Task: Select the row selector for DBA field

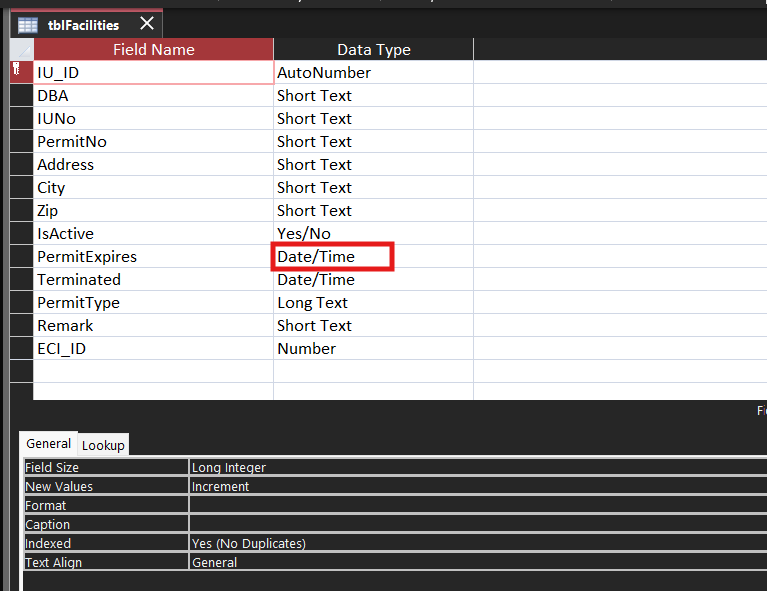Action: point(22,95)
